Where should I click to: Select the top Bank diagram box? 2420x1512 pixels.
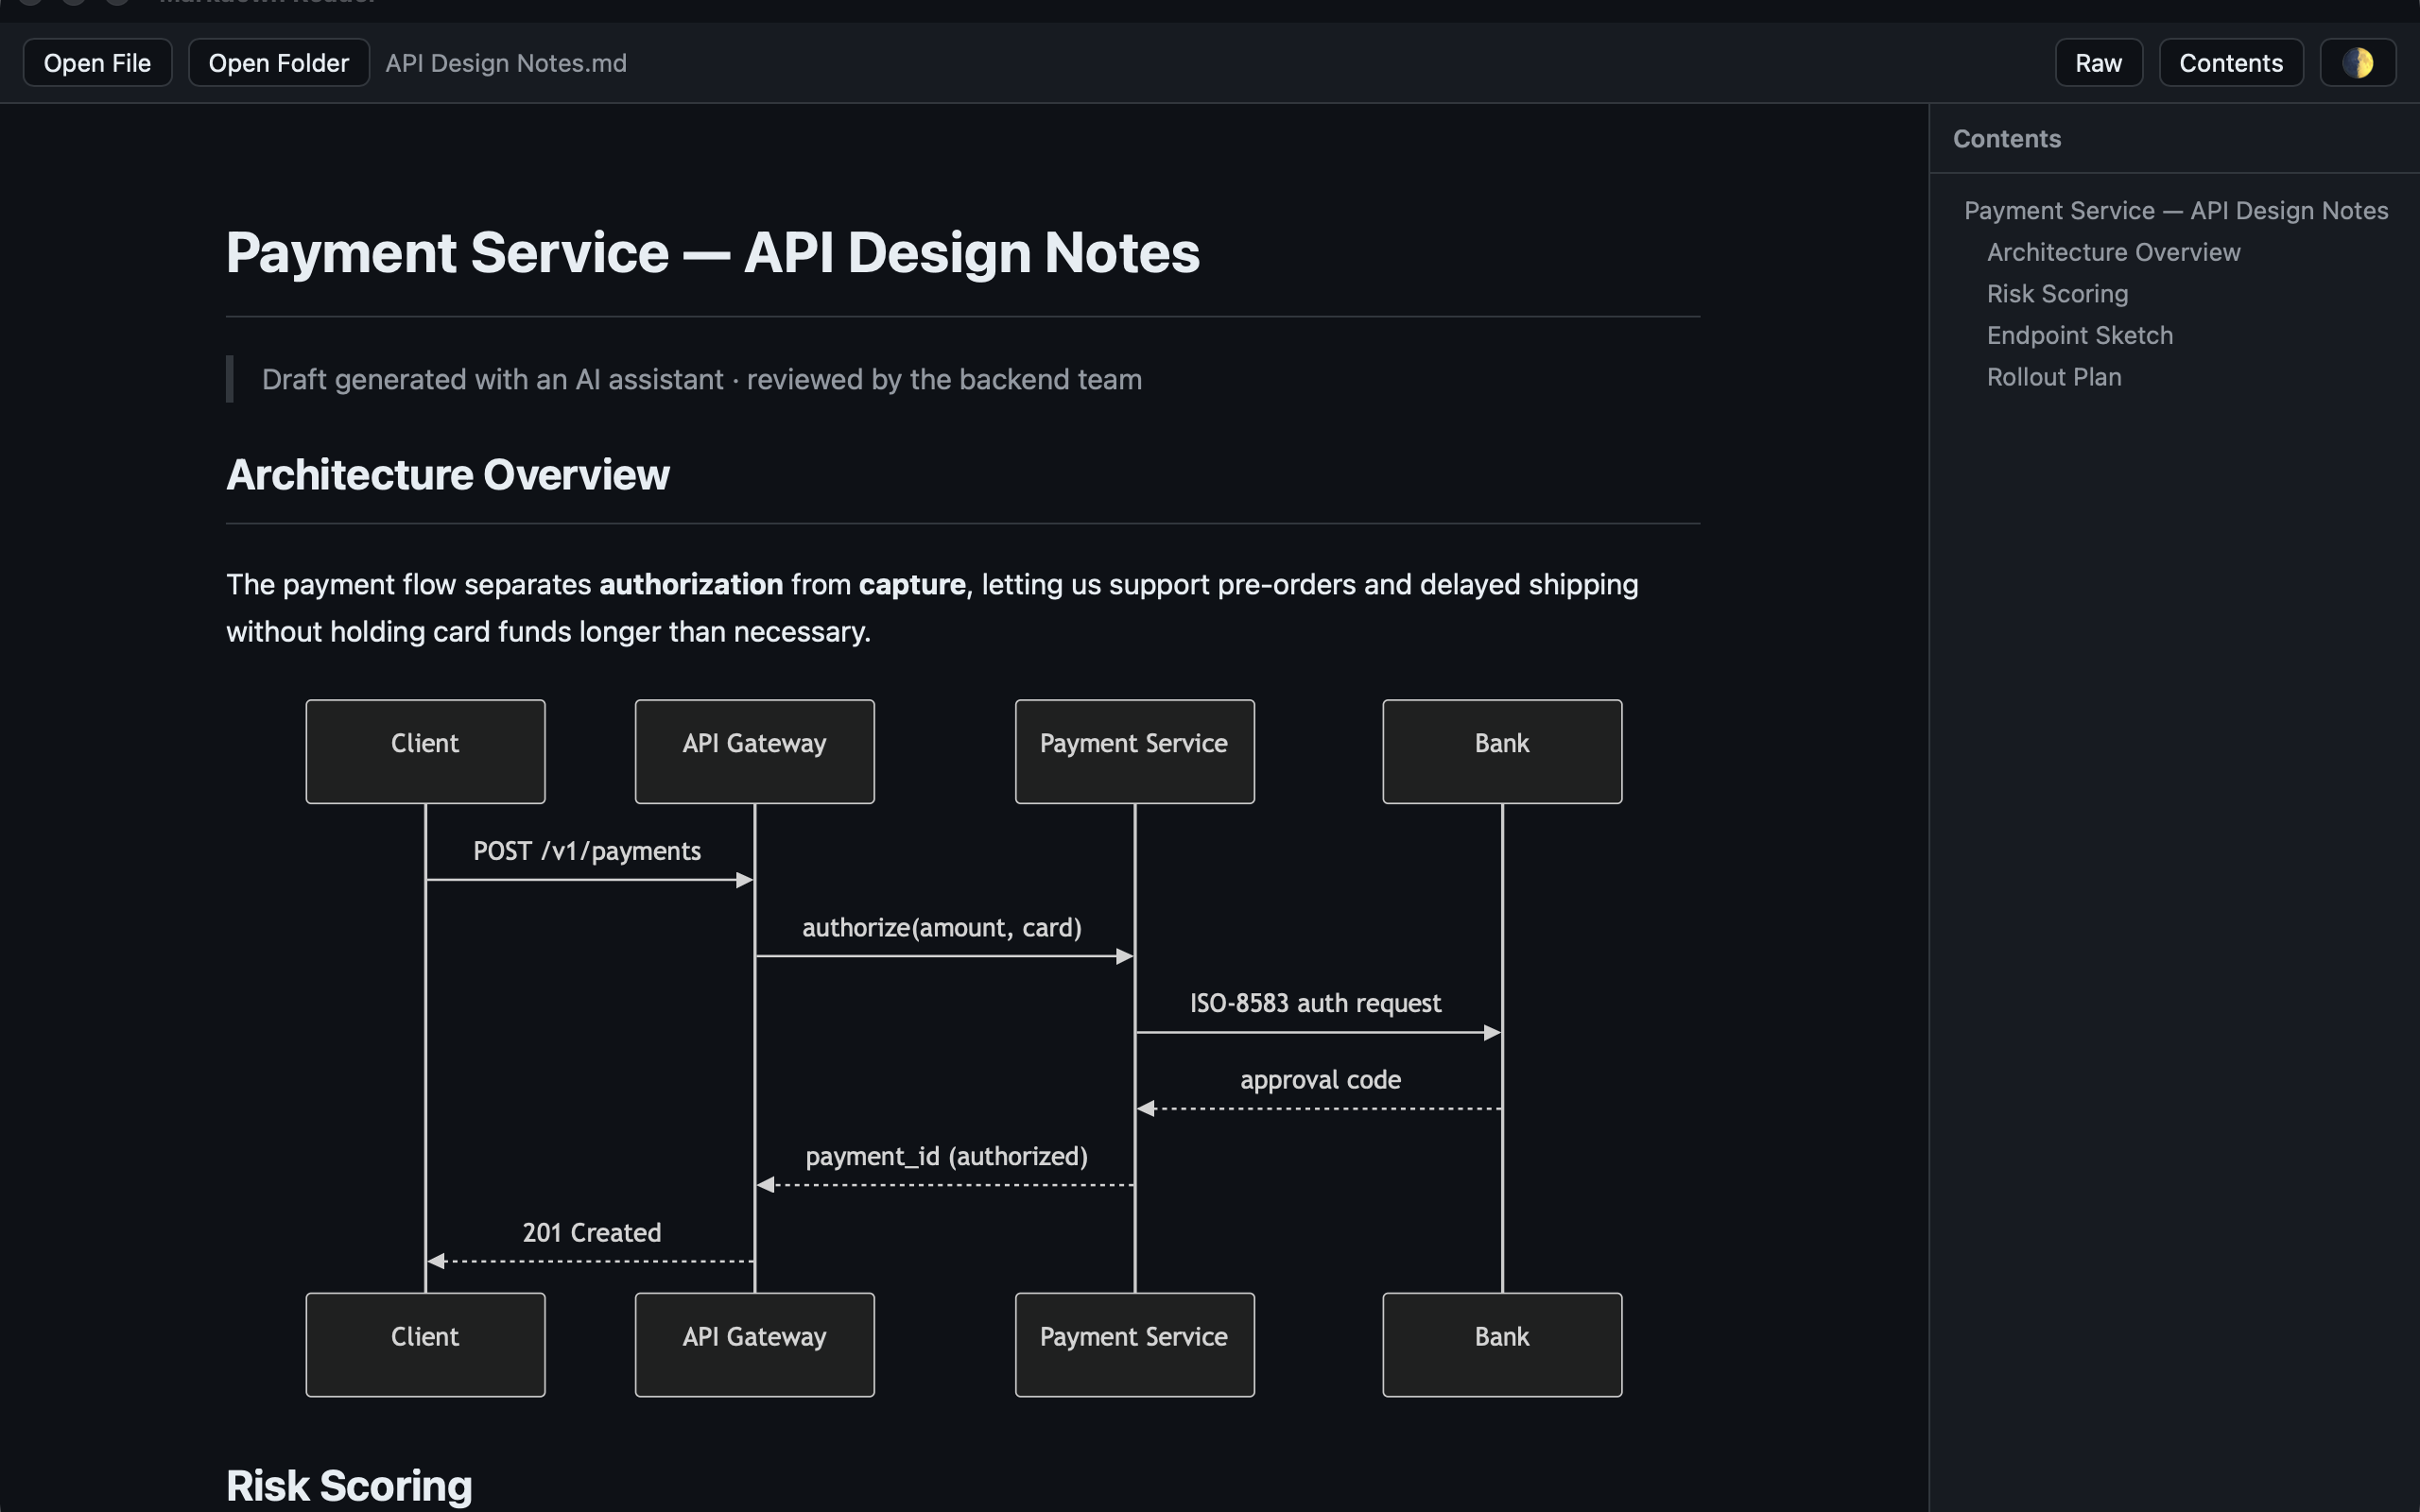coord(1502,751)
